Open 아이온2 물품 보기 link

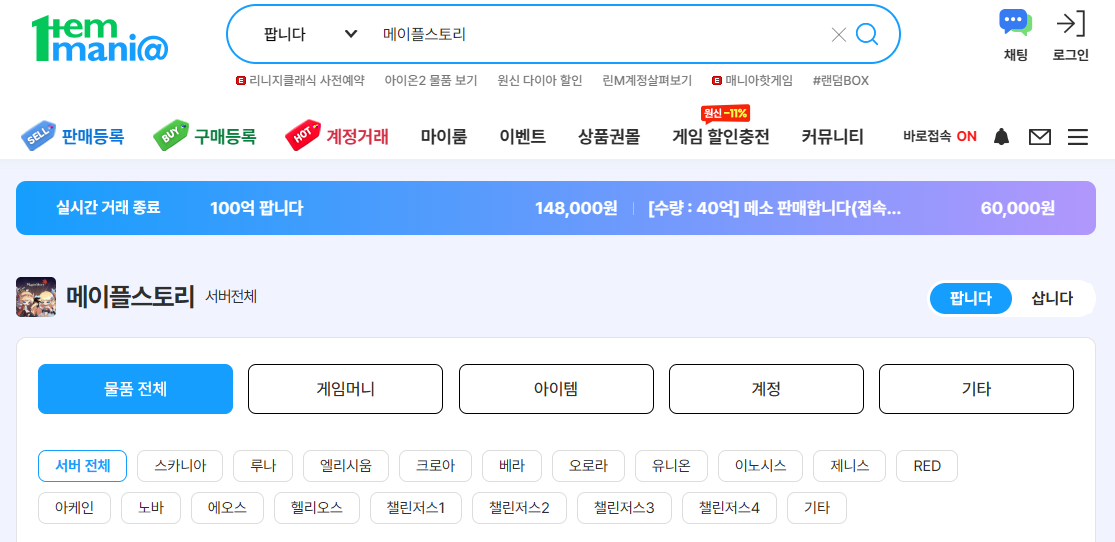point(430,80)
